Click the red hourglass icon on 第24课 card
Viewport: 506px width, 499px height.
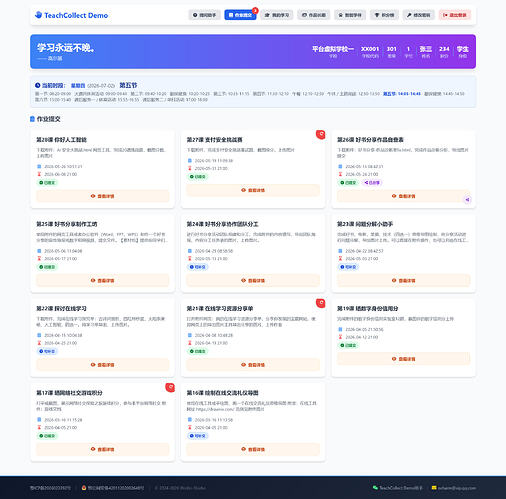pos(190,258)
